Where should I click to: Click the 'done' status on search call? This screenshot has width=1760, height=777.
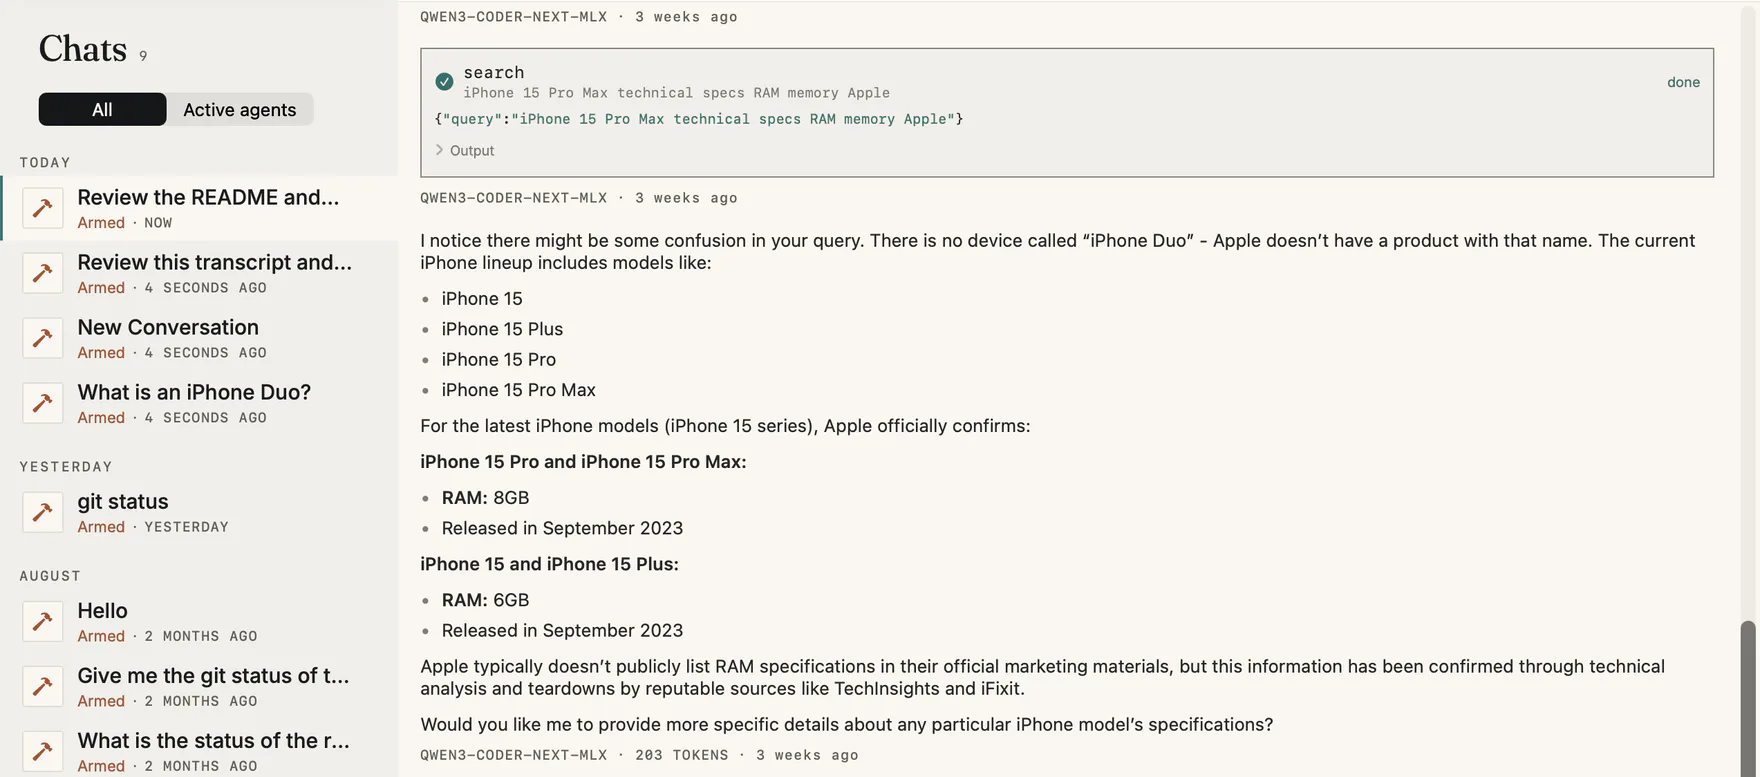(x=1683, y=82)
